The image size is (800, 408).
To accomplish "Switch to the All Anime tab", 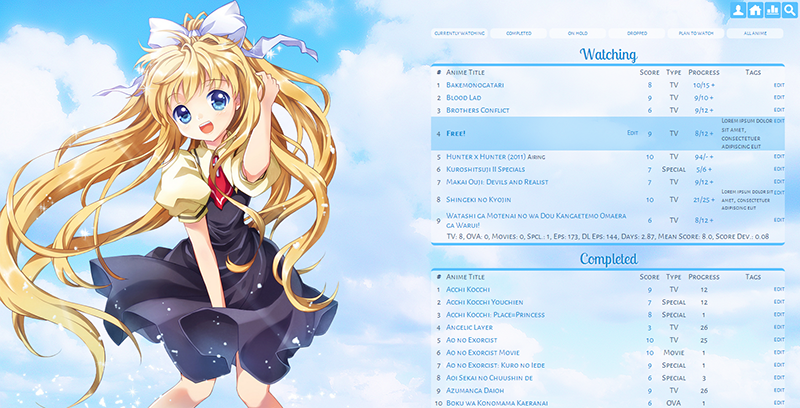I will (755, 33).
